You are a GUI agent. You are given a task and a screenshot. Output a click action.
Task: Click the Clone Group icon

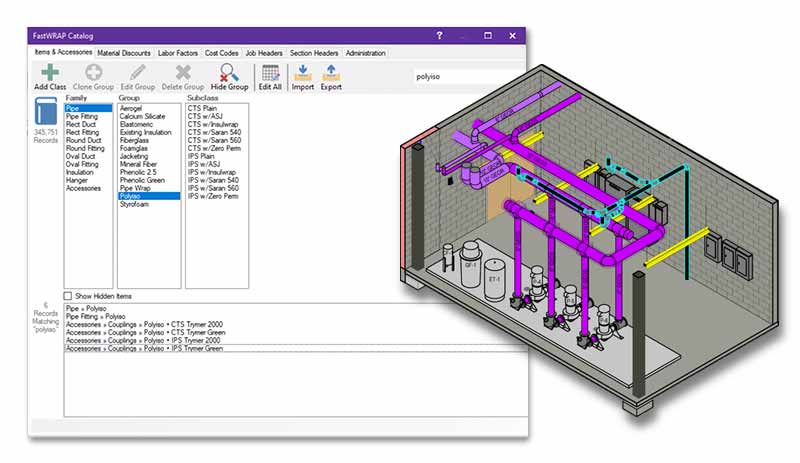coord(93,72)
